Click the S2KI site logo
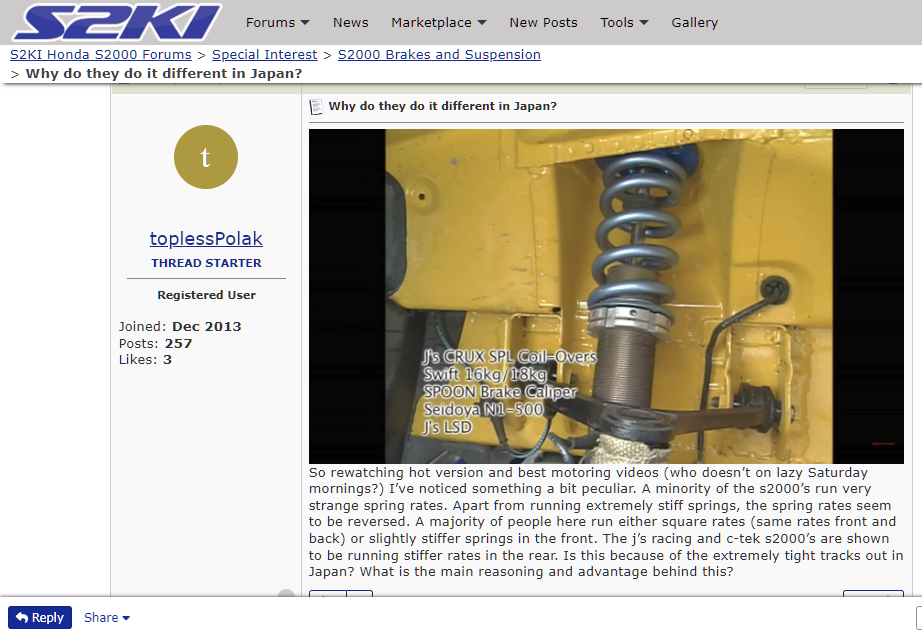This screenshot has width=922, height=638. coord(118,22)
